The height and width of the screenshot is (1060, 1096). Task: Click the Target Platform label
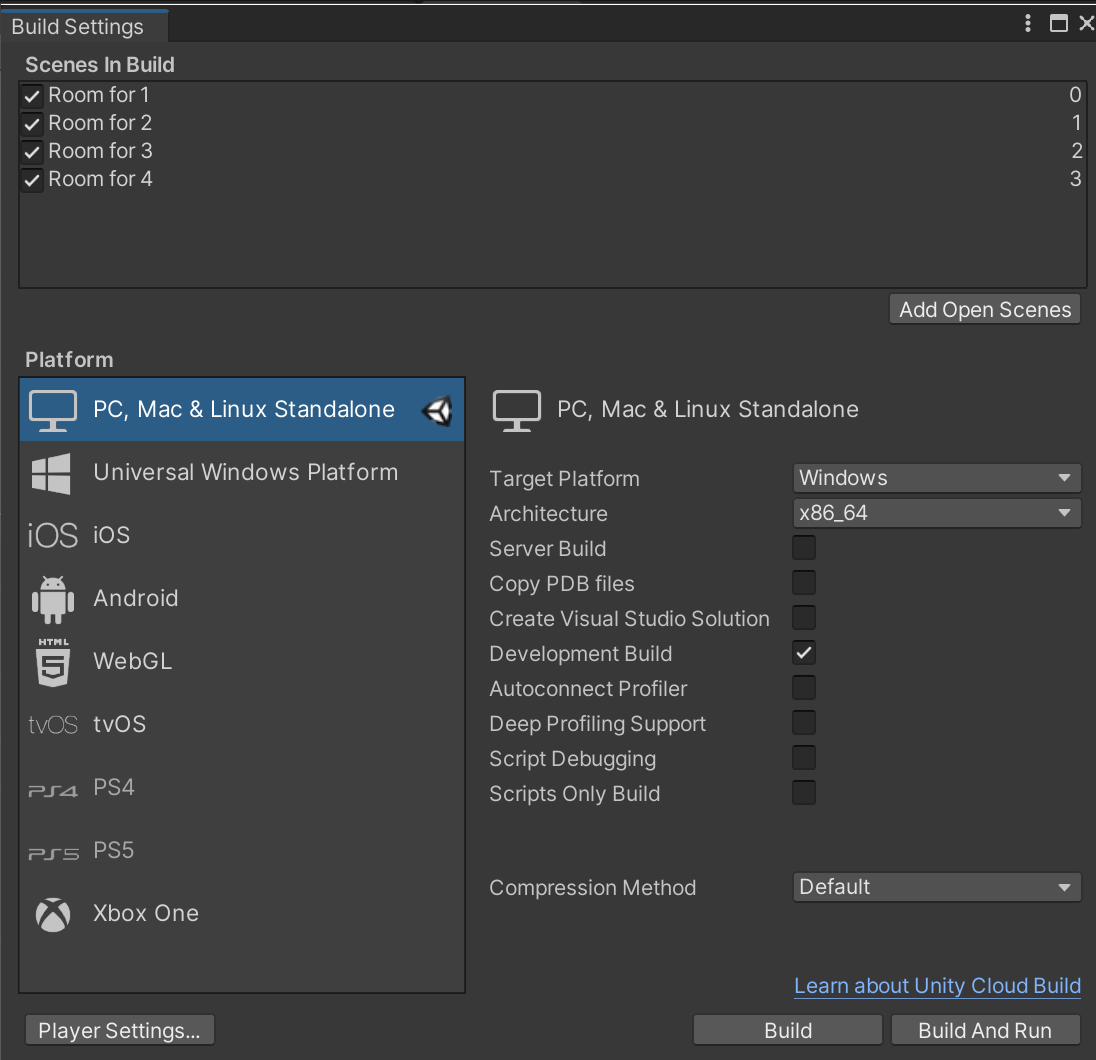tap(564, 479)
